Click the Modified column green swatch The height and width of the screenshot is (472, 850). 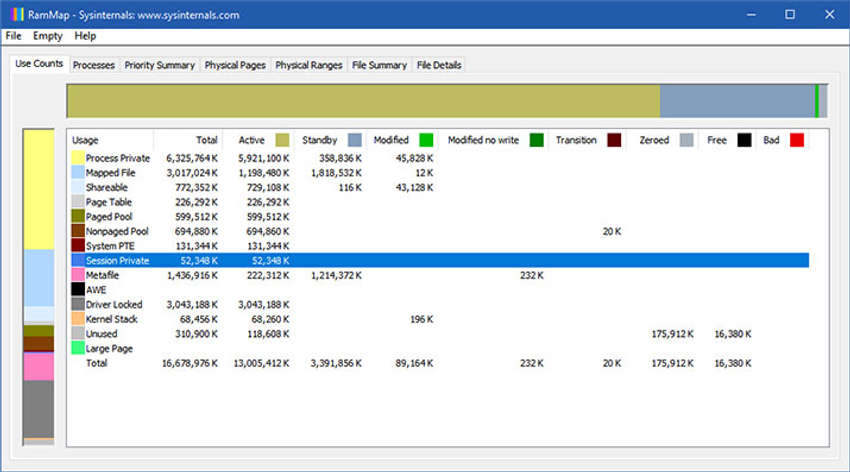coord(426,140)
